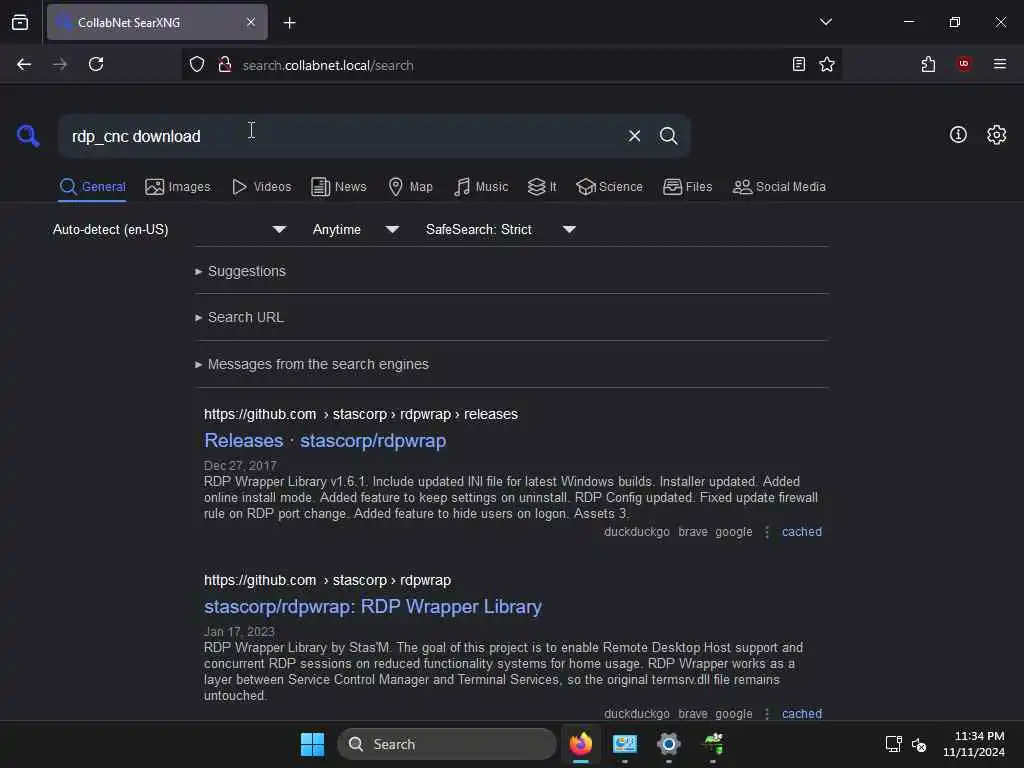The image size is (1024, 768).
Task: Switch to the General category
Action: point(92,187)
